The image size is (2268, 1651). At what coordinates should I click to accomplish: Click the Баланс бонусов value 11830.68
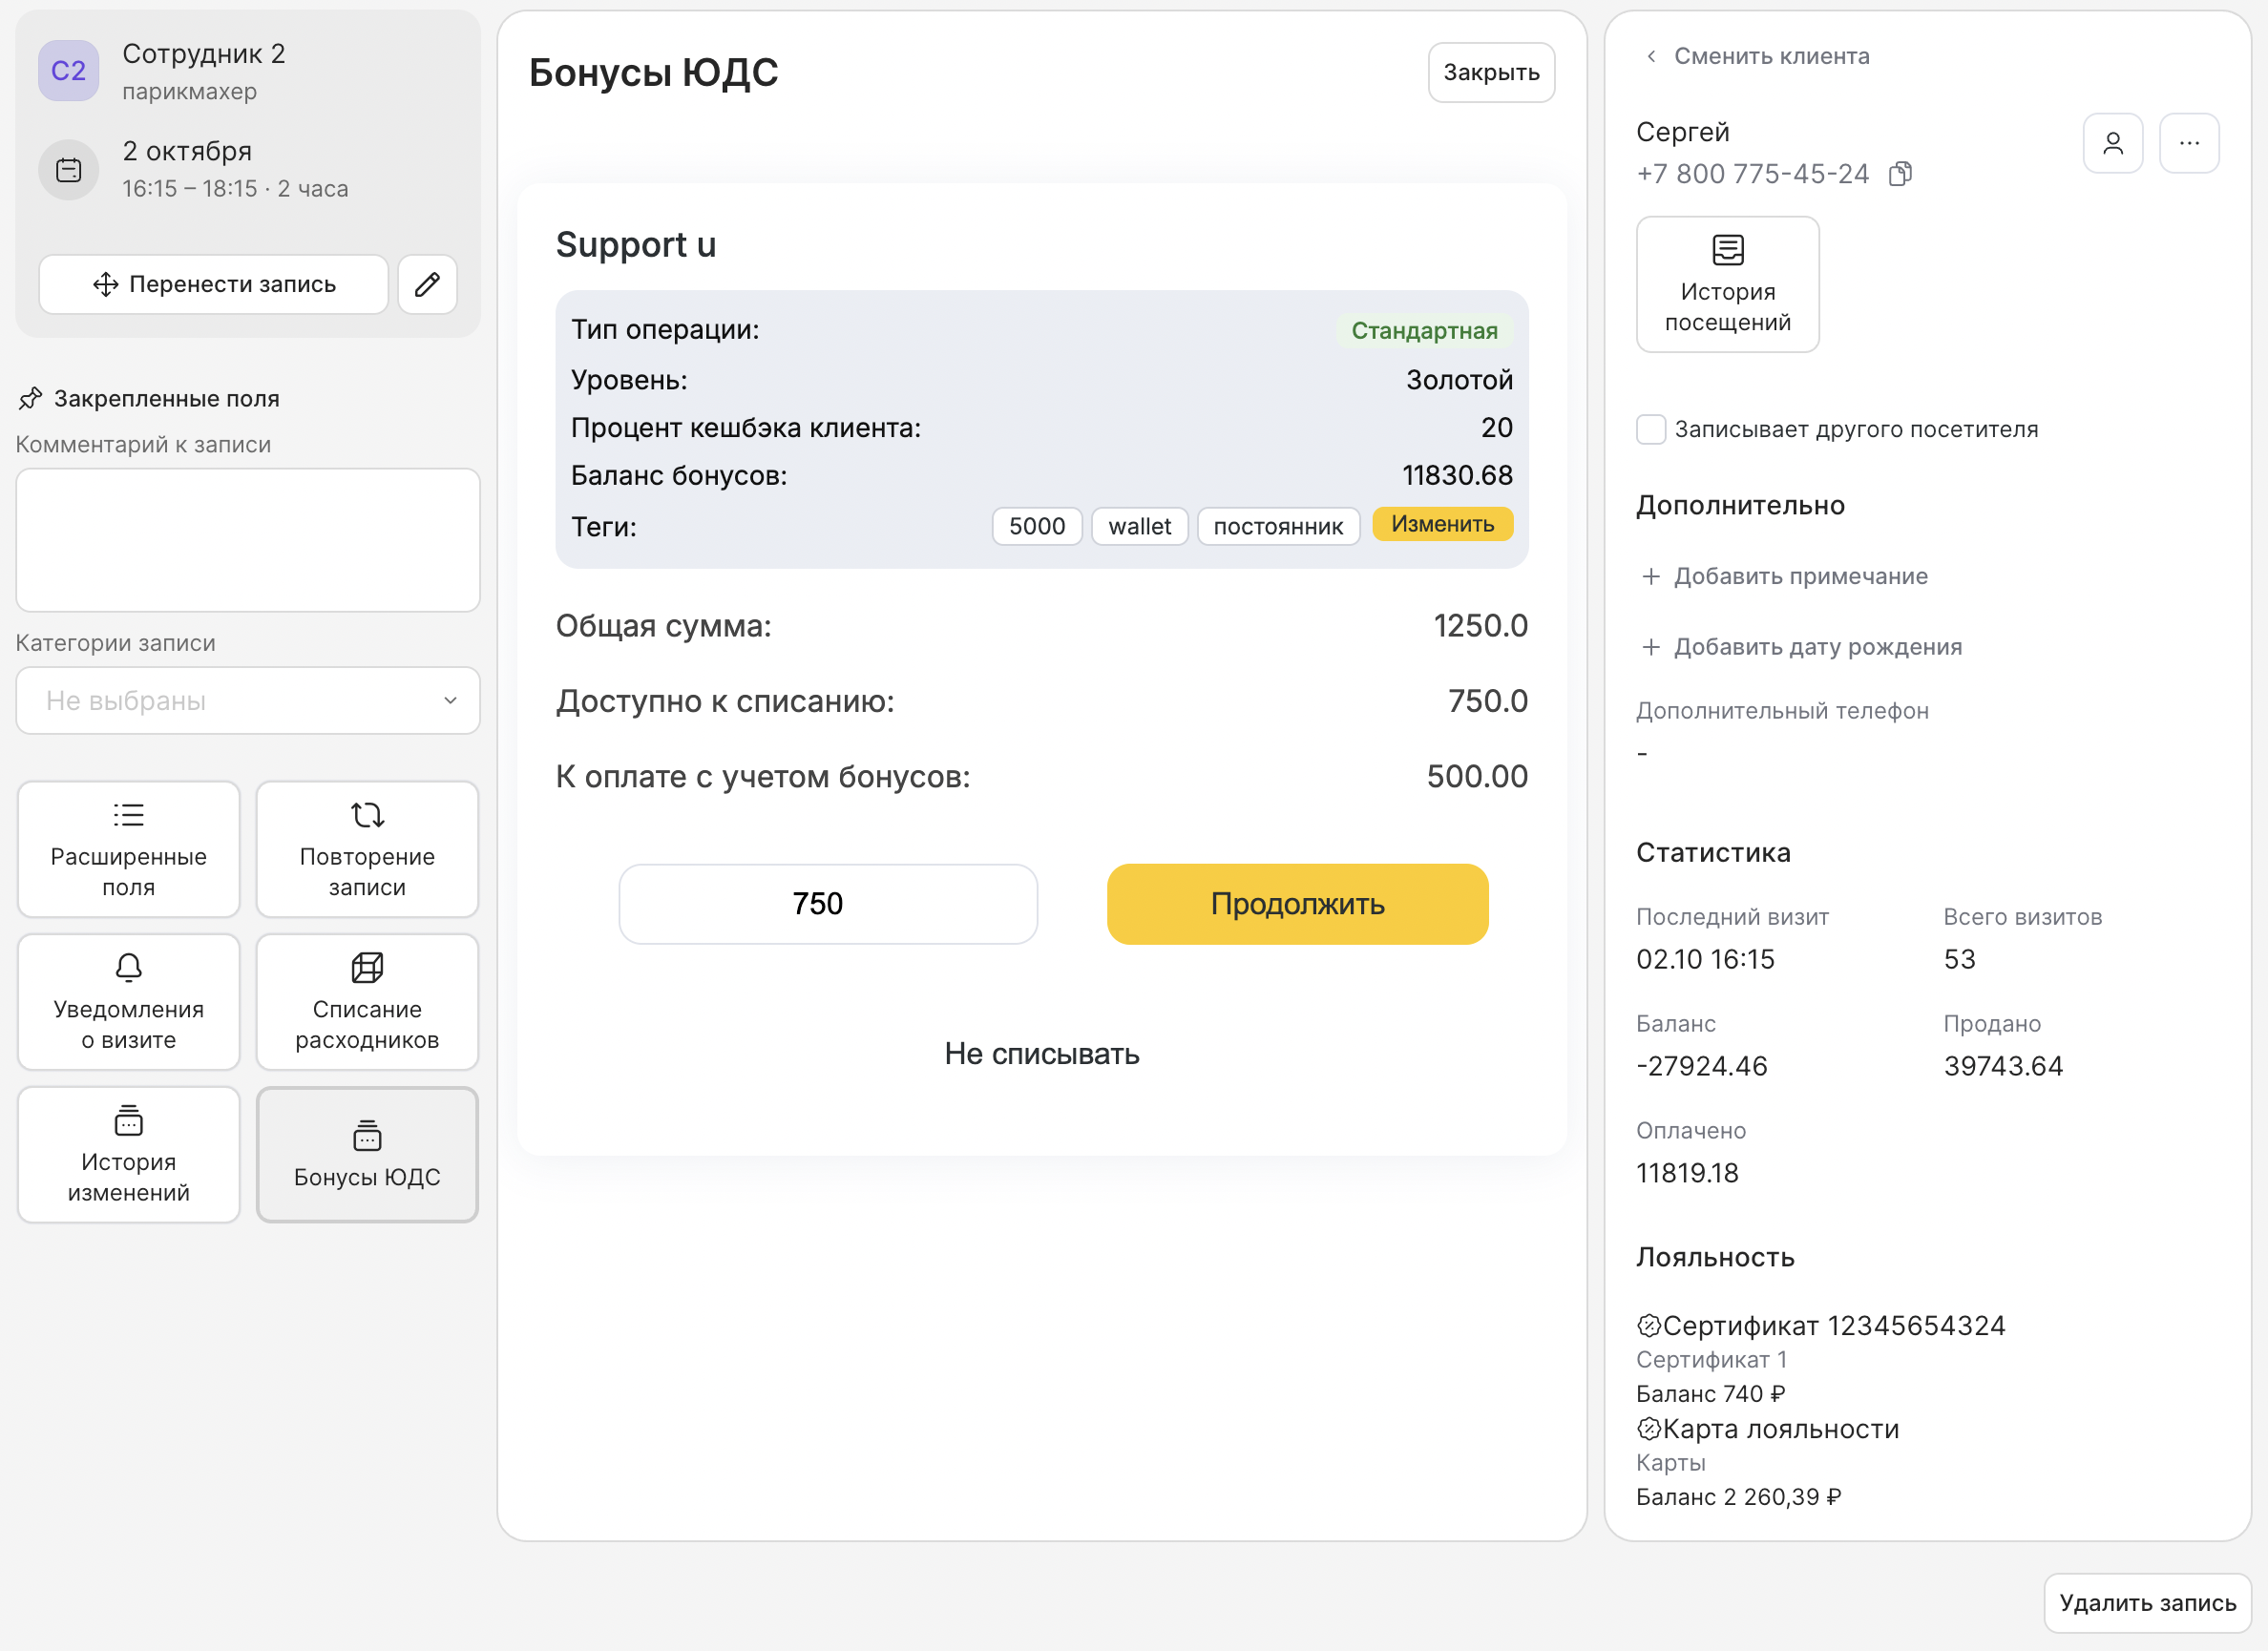pos(1457,475)
